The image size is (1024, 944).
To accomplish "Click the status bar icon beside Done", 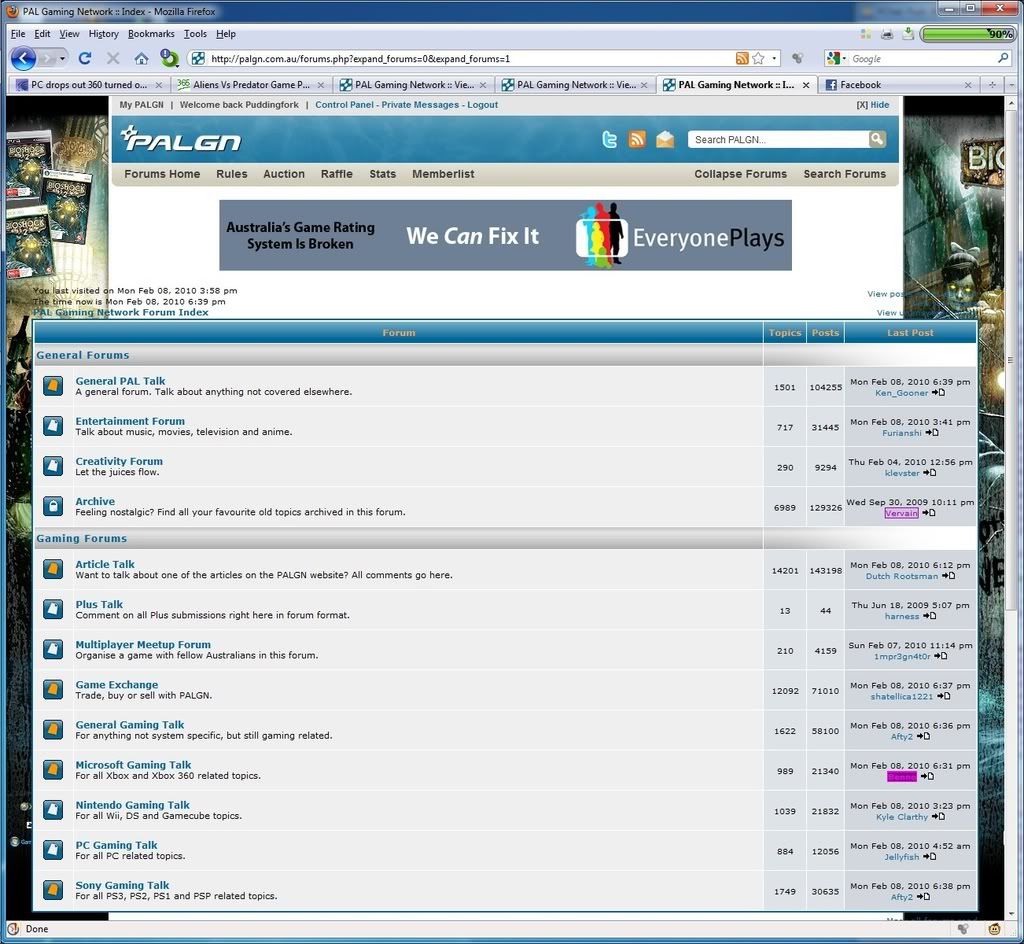I will pyautogui.click(x=13, y=929).
